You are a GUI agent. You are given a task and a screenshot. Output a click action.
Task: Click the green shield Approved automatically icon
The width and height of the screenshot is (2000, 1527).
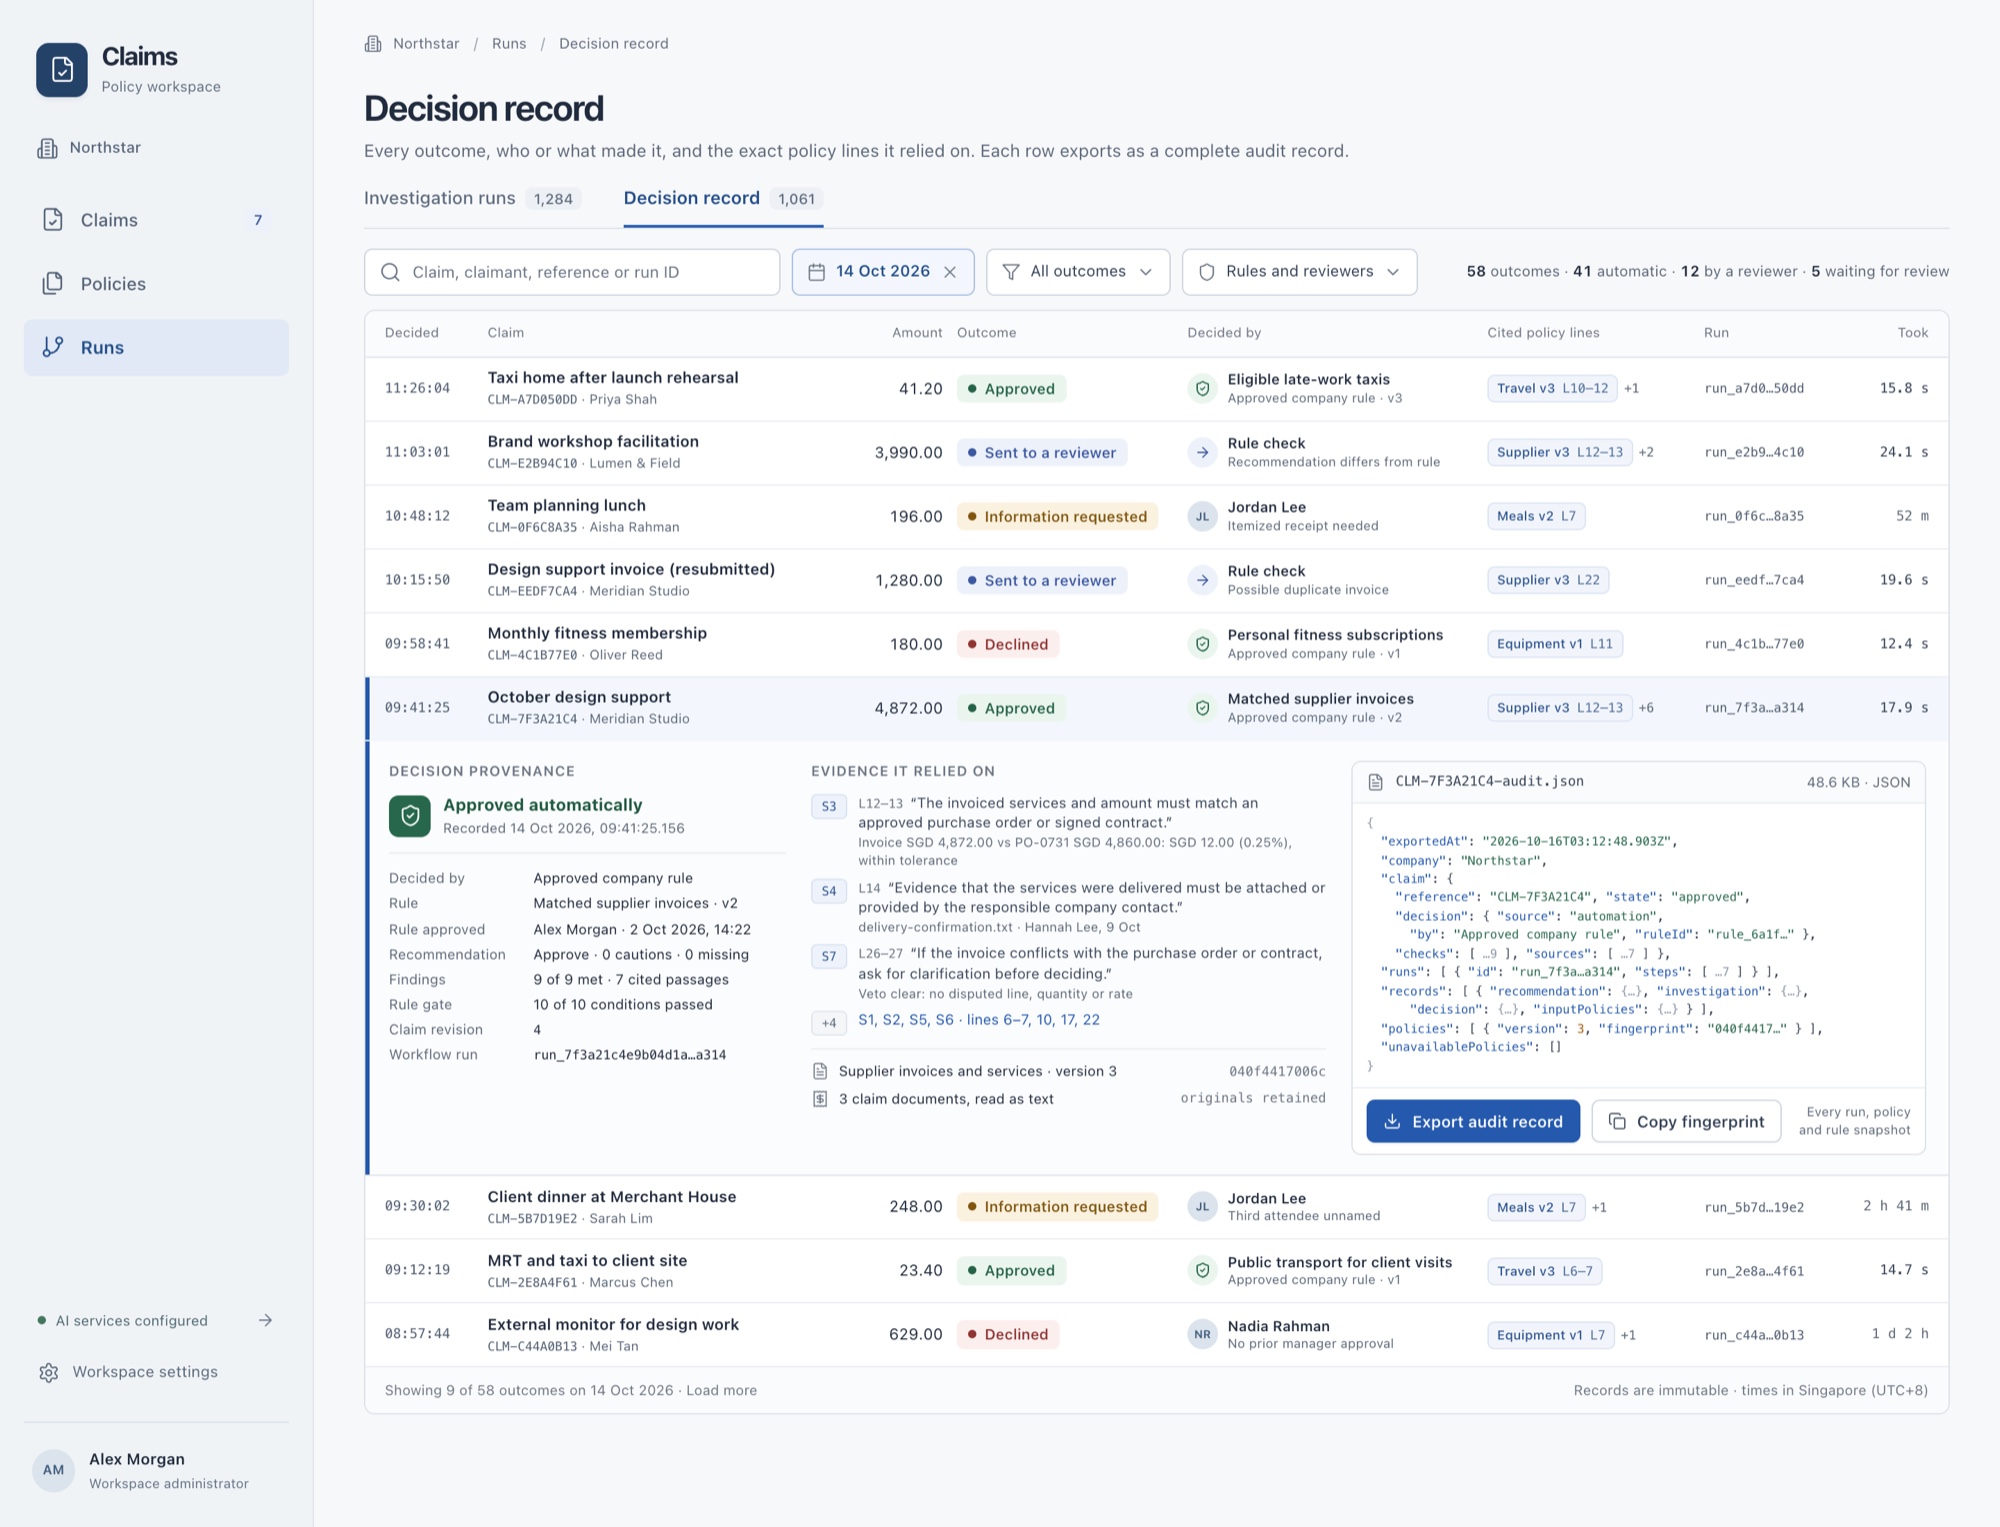point(410,816)
